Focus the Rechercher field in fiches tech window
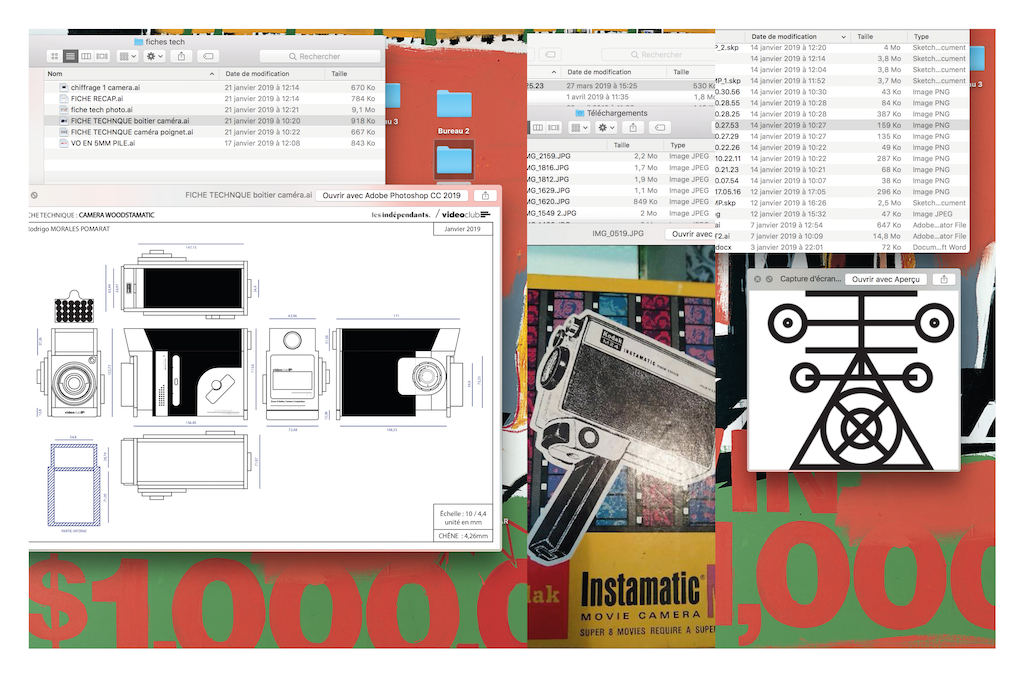The width and height of the screenshot is (1024, 676). 319,56
